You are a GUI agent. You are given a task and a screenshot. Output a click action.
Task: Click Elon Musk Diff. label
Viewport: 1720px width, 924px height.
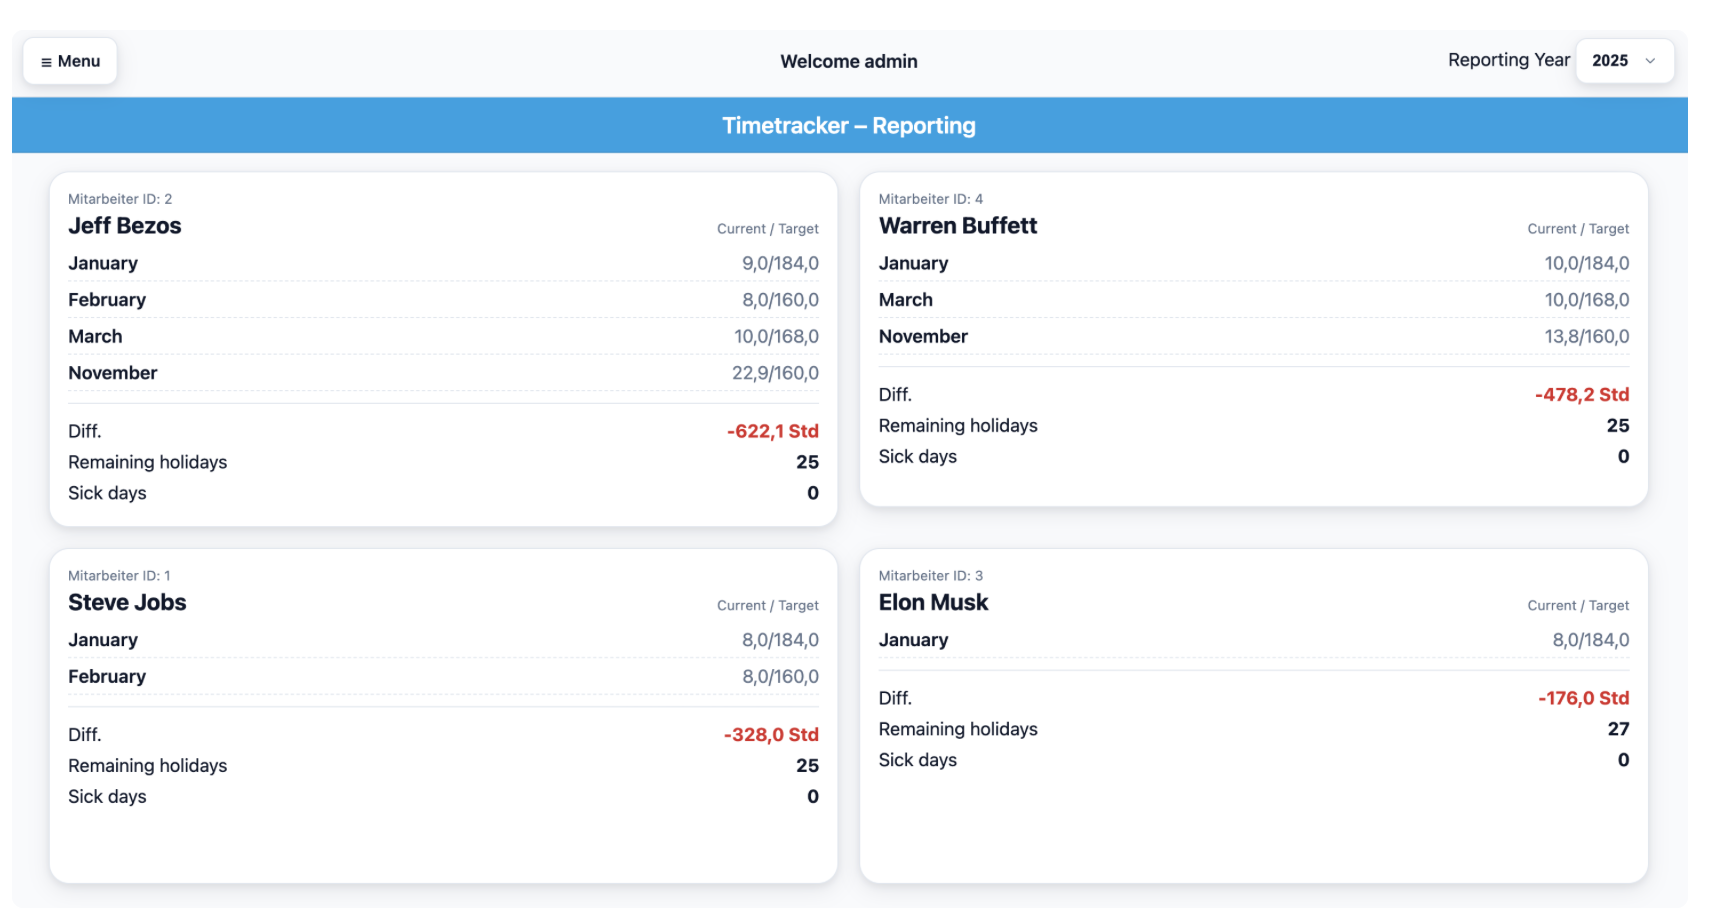(x=895, y=698)
